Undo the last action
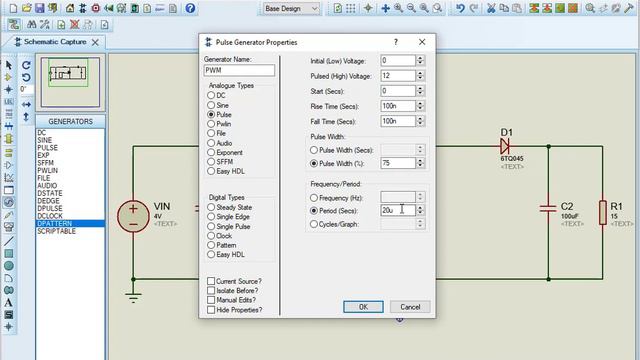Screen dimensions: 640x360 coord(460,8)
